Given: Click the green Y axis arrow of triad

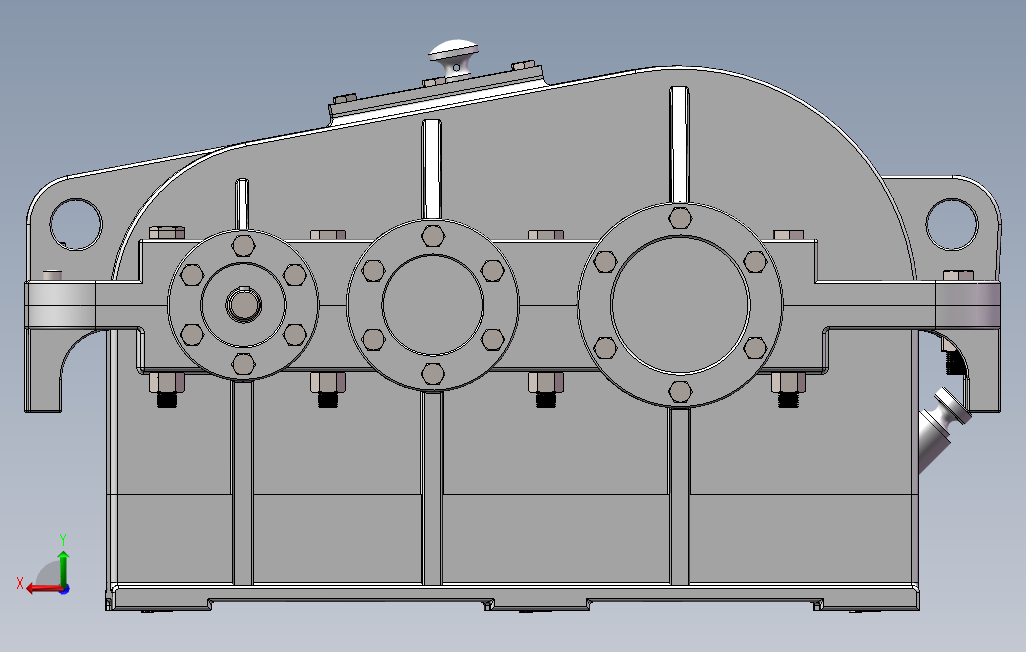Looking at the screenshot, I should tap(63, 570).
